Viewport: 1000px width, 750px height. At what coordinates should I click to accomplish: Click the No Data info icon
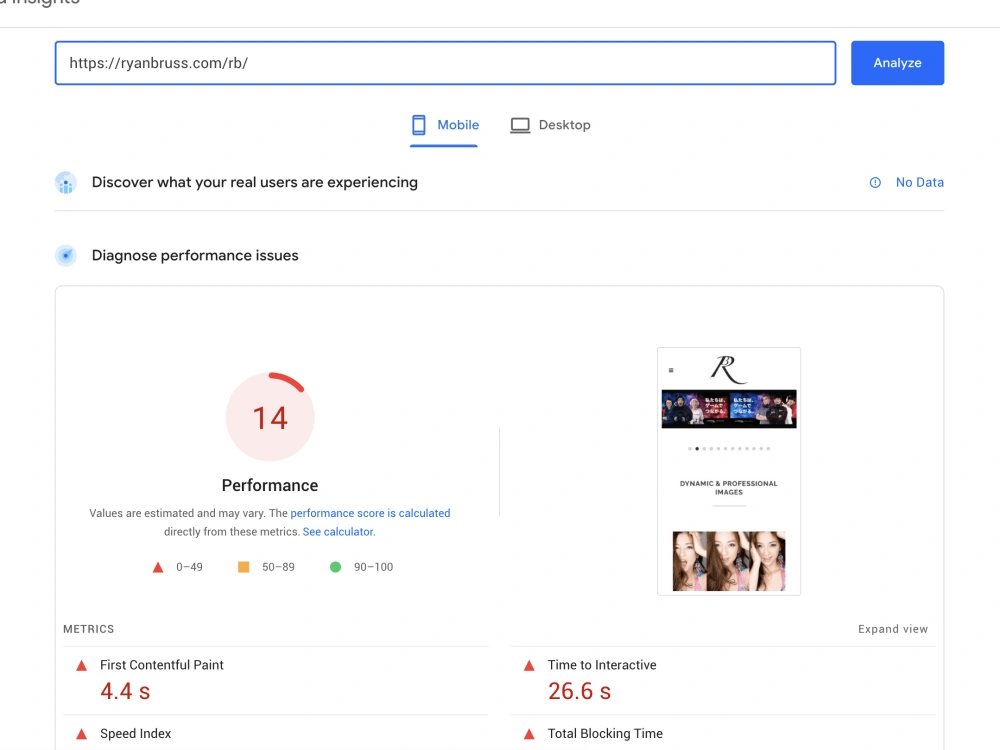tap(875, 182)
